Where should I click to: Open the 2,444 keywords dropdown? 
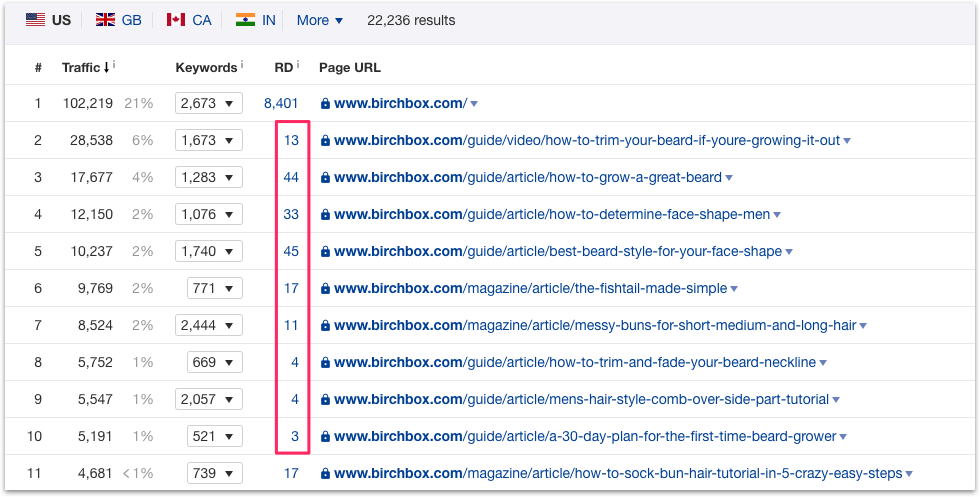(x=209, y=325)
